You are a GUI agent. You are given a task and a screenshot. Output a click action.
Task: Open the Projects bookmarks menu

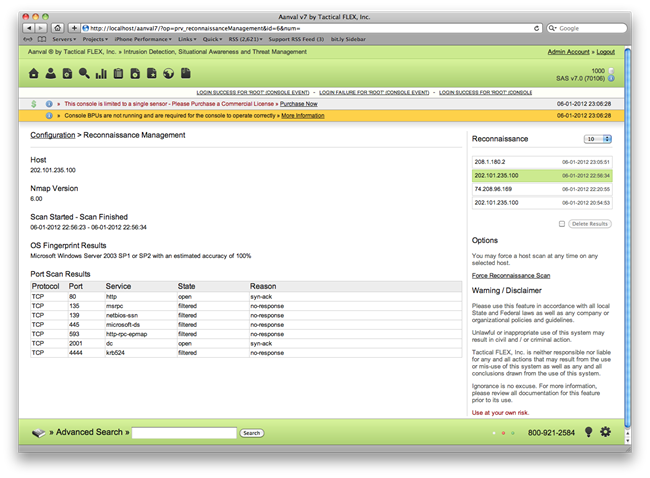[x=97, y=39]
